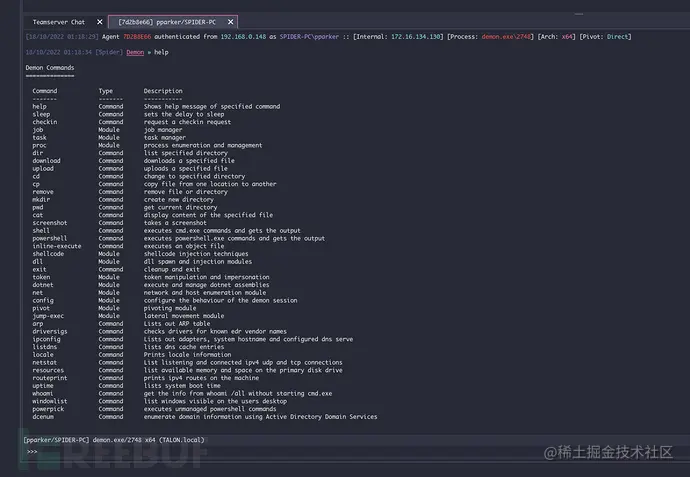This screenshot has height=477, width=690.
Task: Click the 'proc' module name
Action: [39, 145]
